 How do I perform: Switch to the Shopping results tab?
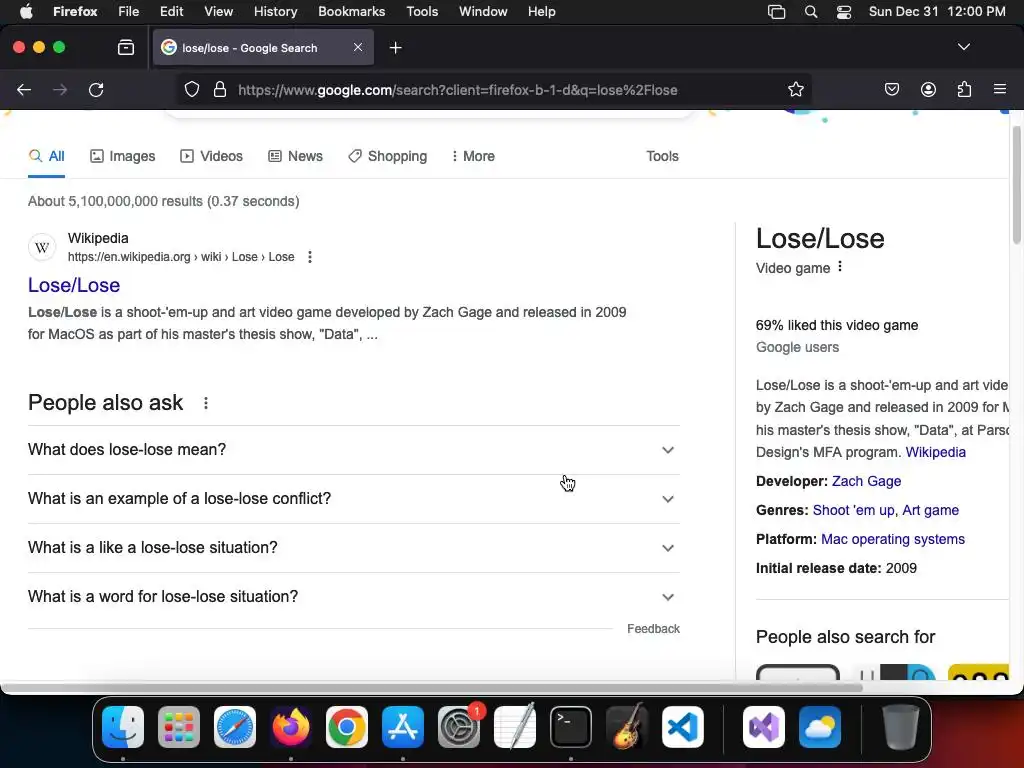pyautogui.click(x=387, y=156)
